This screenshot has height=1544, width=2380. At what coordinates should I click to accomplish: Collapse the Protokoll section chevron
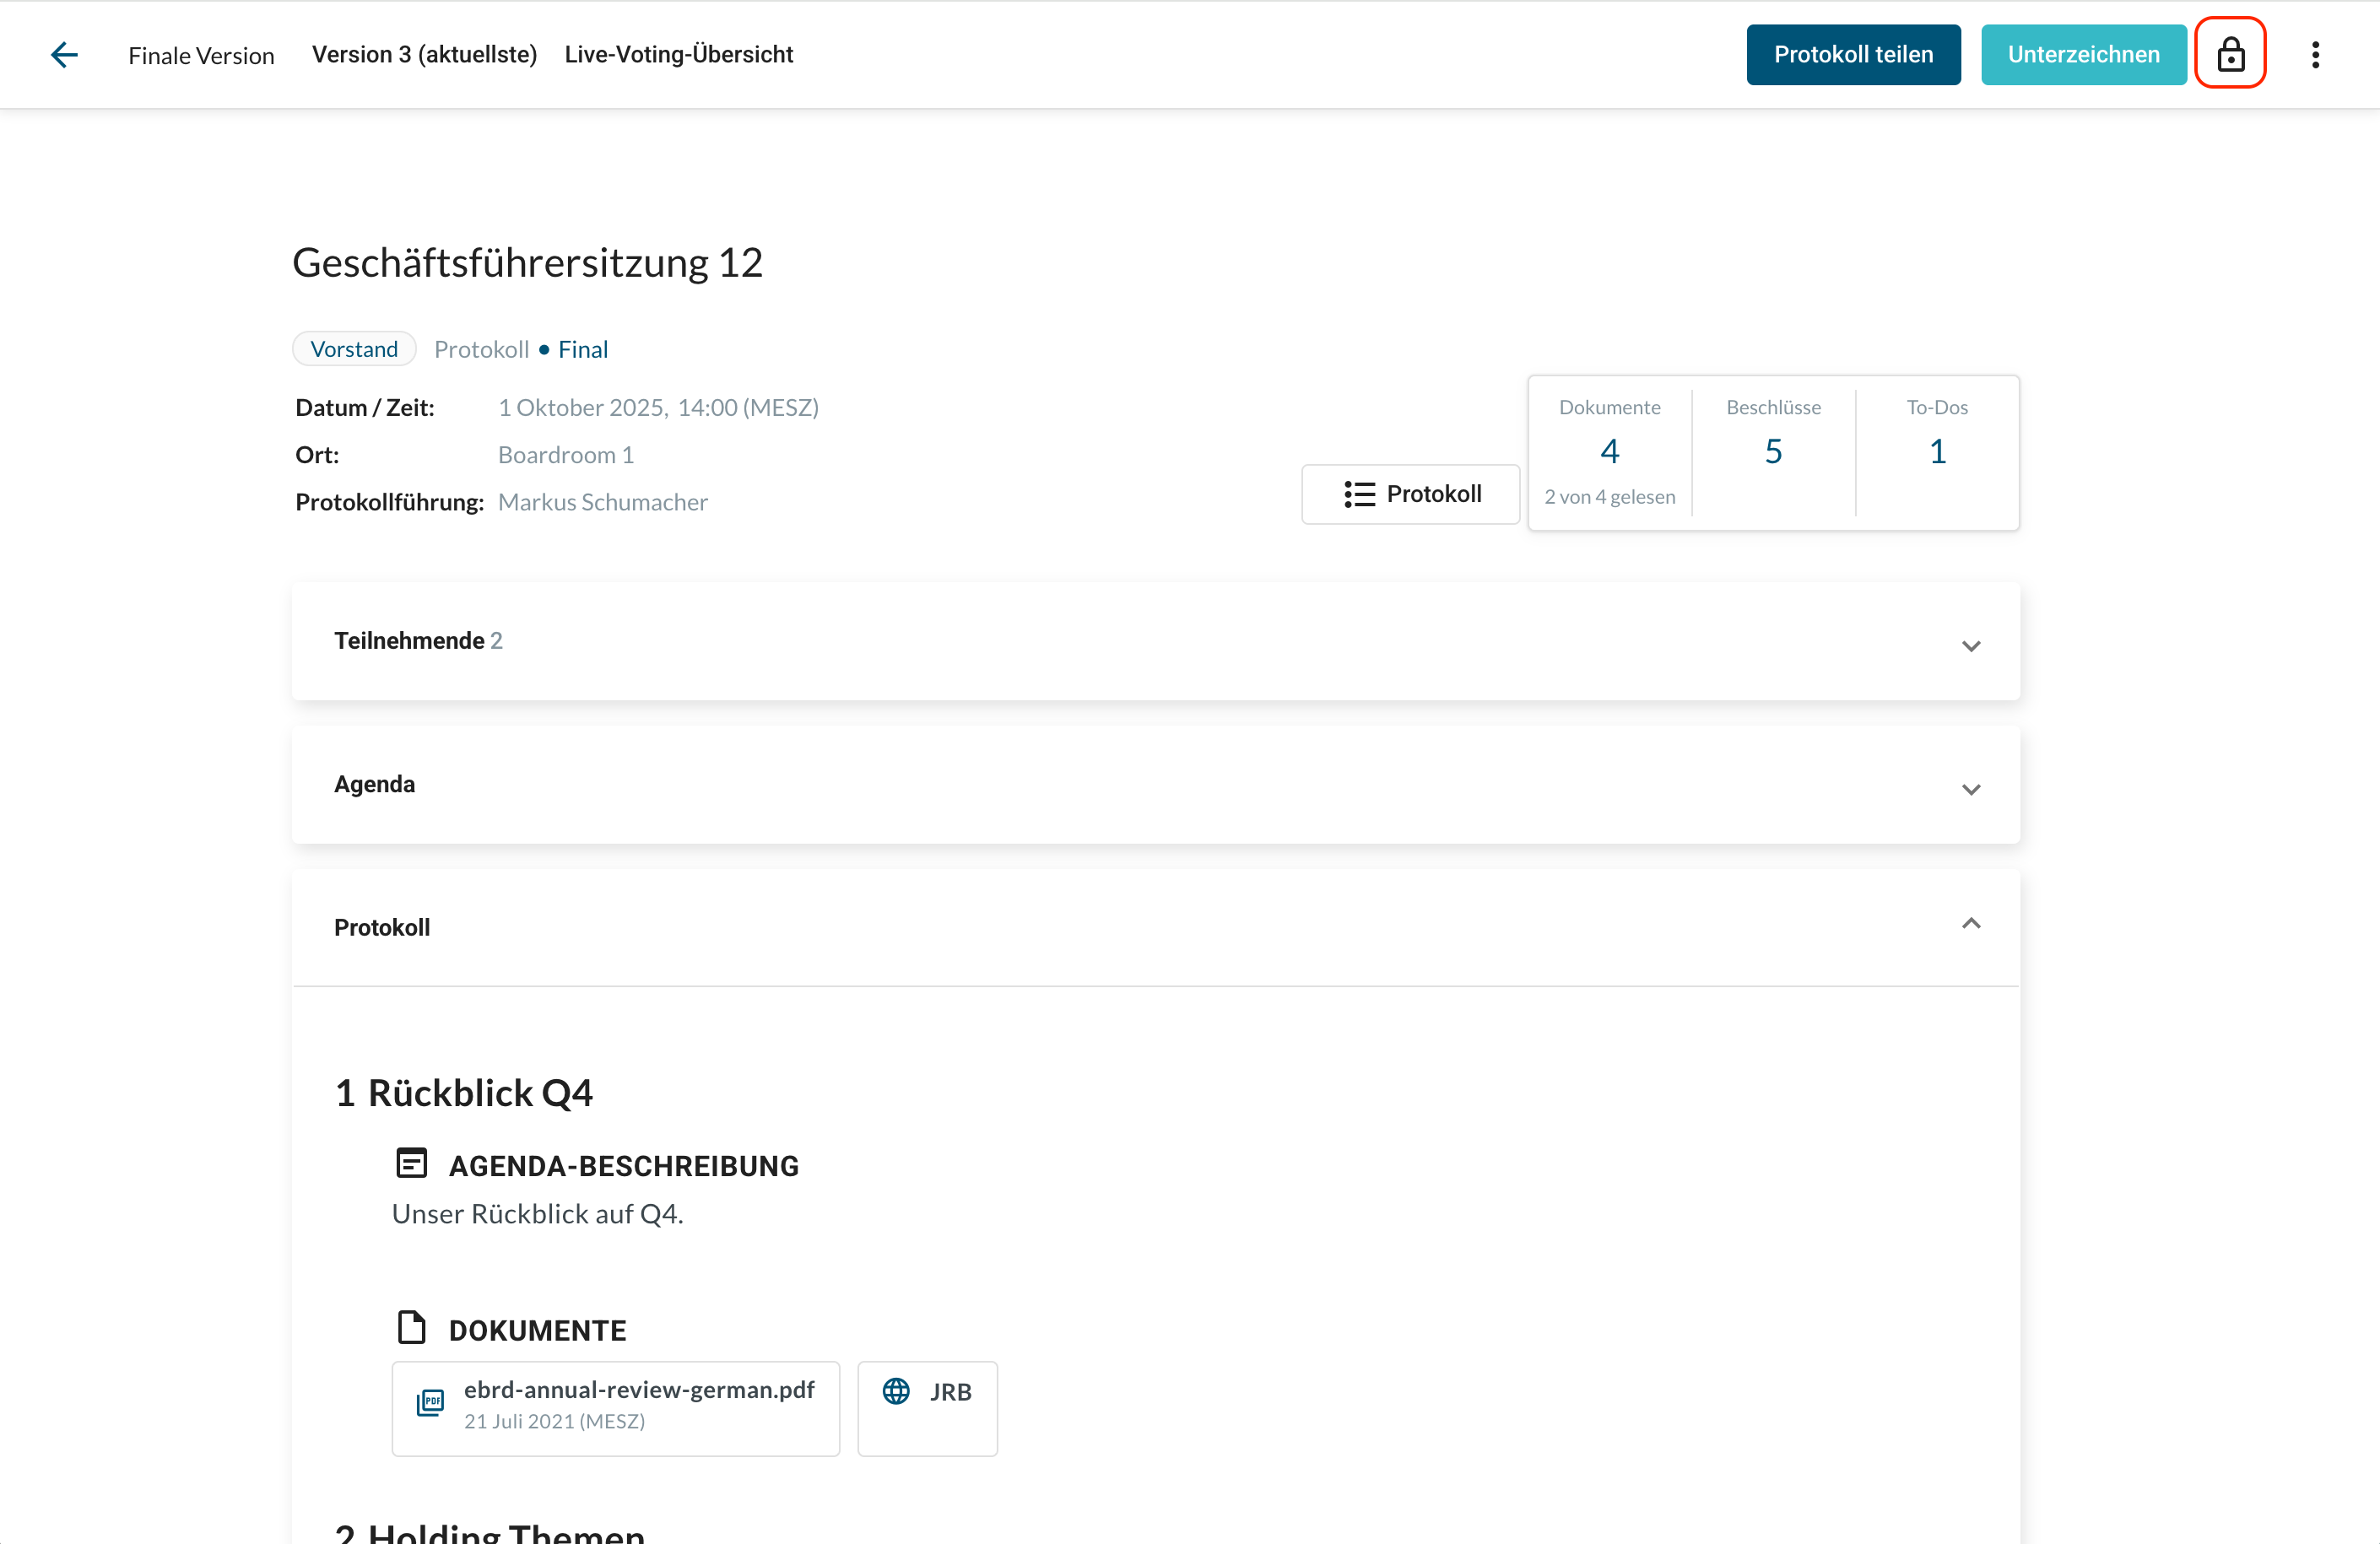pyautogui.click(x=1970, y=923)
